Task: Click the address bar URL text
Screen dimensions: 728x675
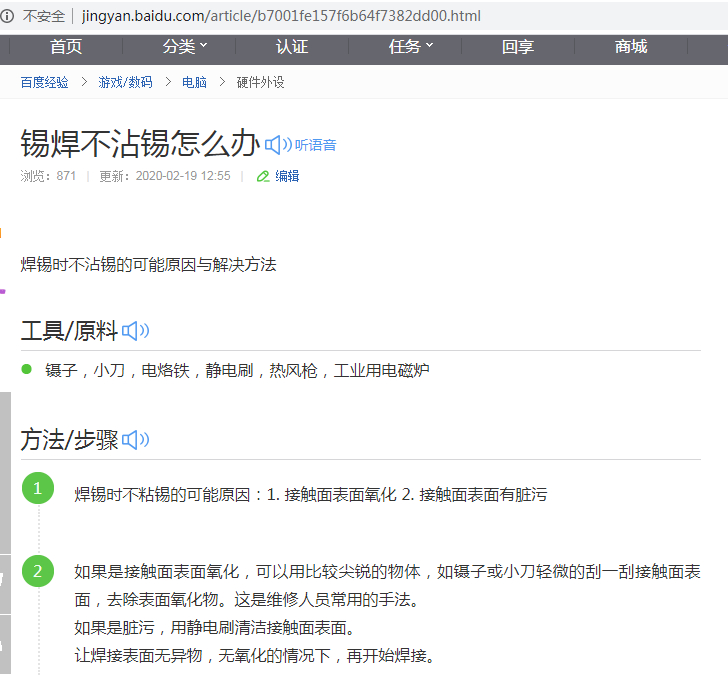Action: [281, 16]
